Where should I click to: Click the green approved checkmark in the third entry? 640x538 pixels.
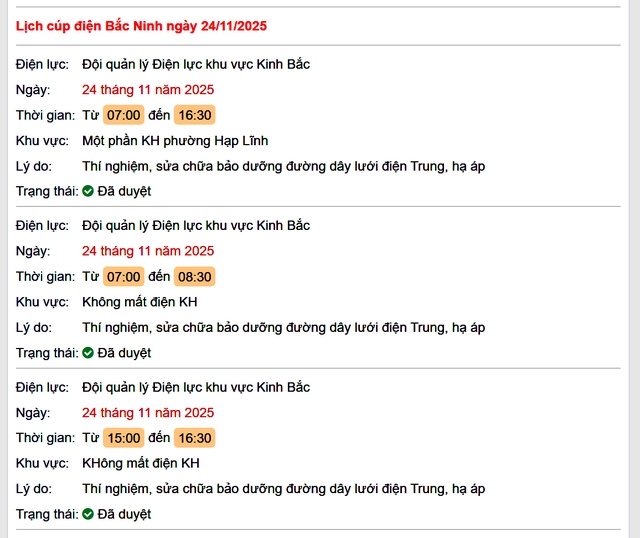pyautogui.click(x=88, y=514)
